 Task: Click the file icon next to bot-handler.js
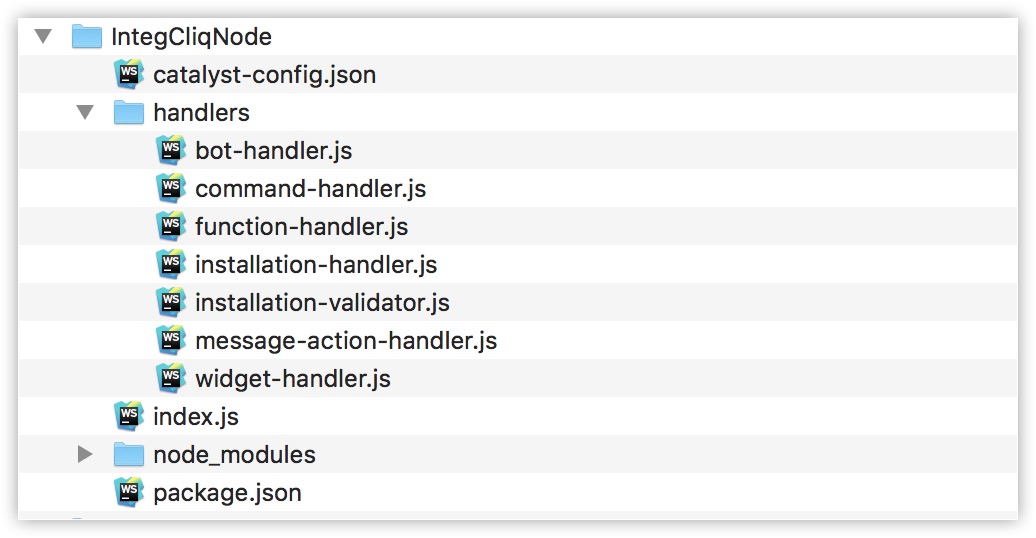[171, 149]
